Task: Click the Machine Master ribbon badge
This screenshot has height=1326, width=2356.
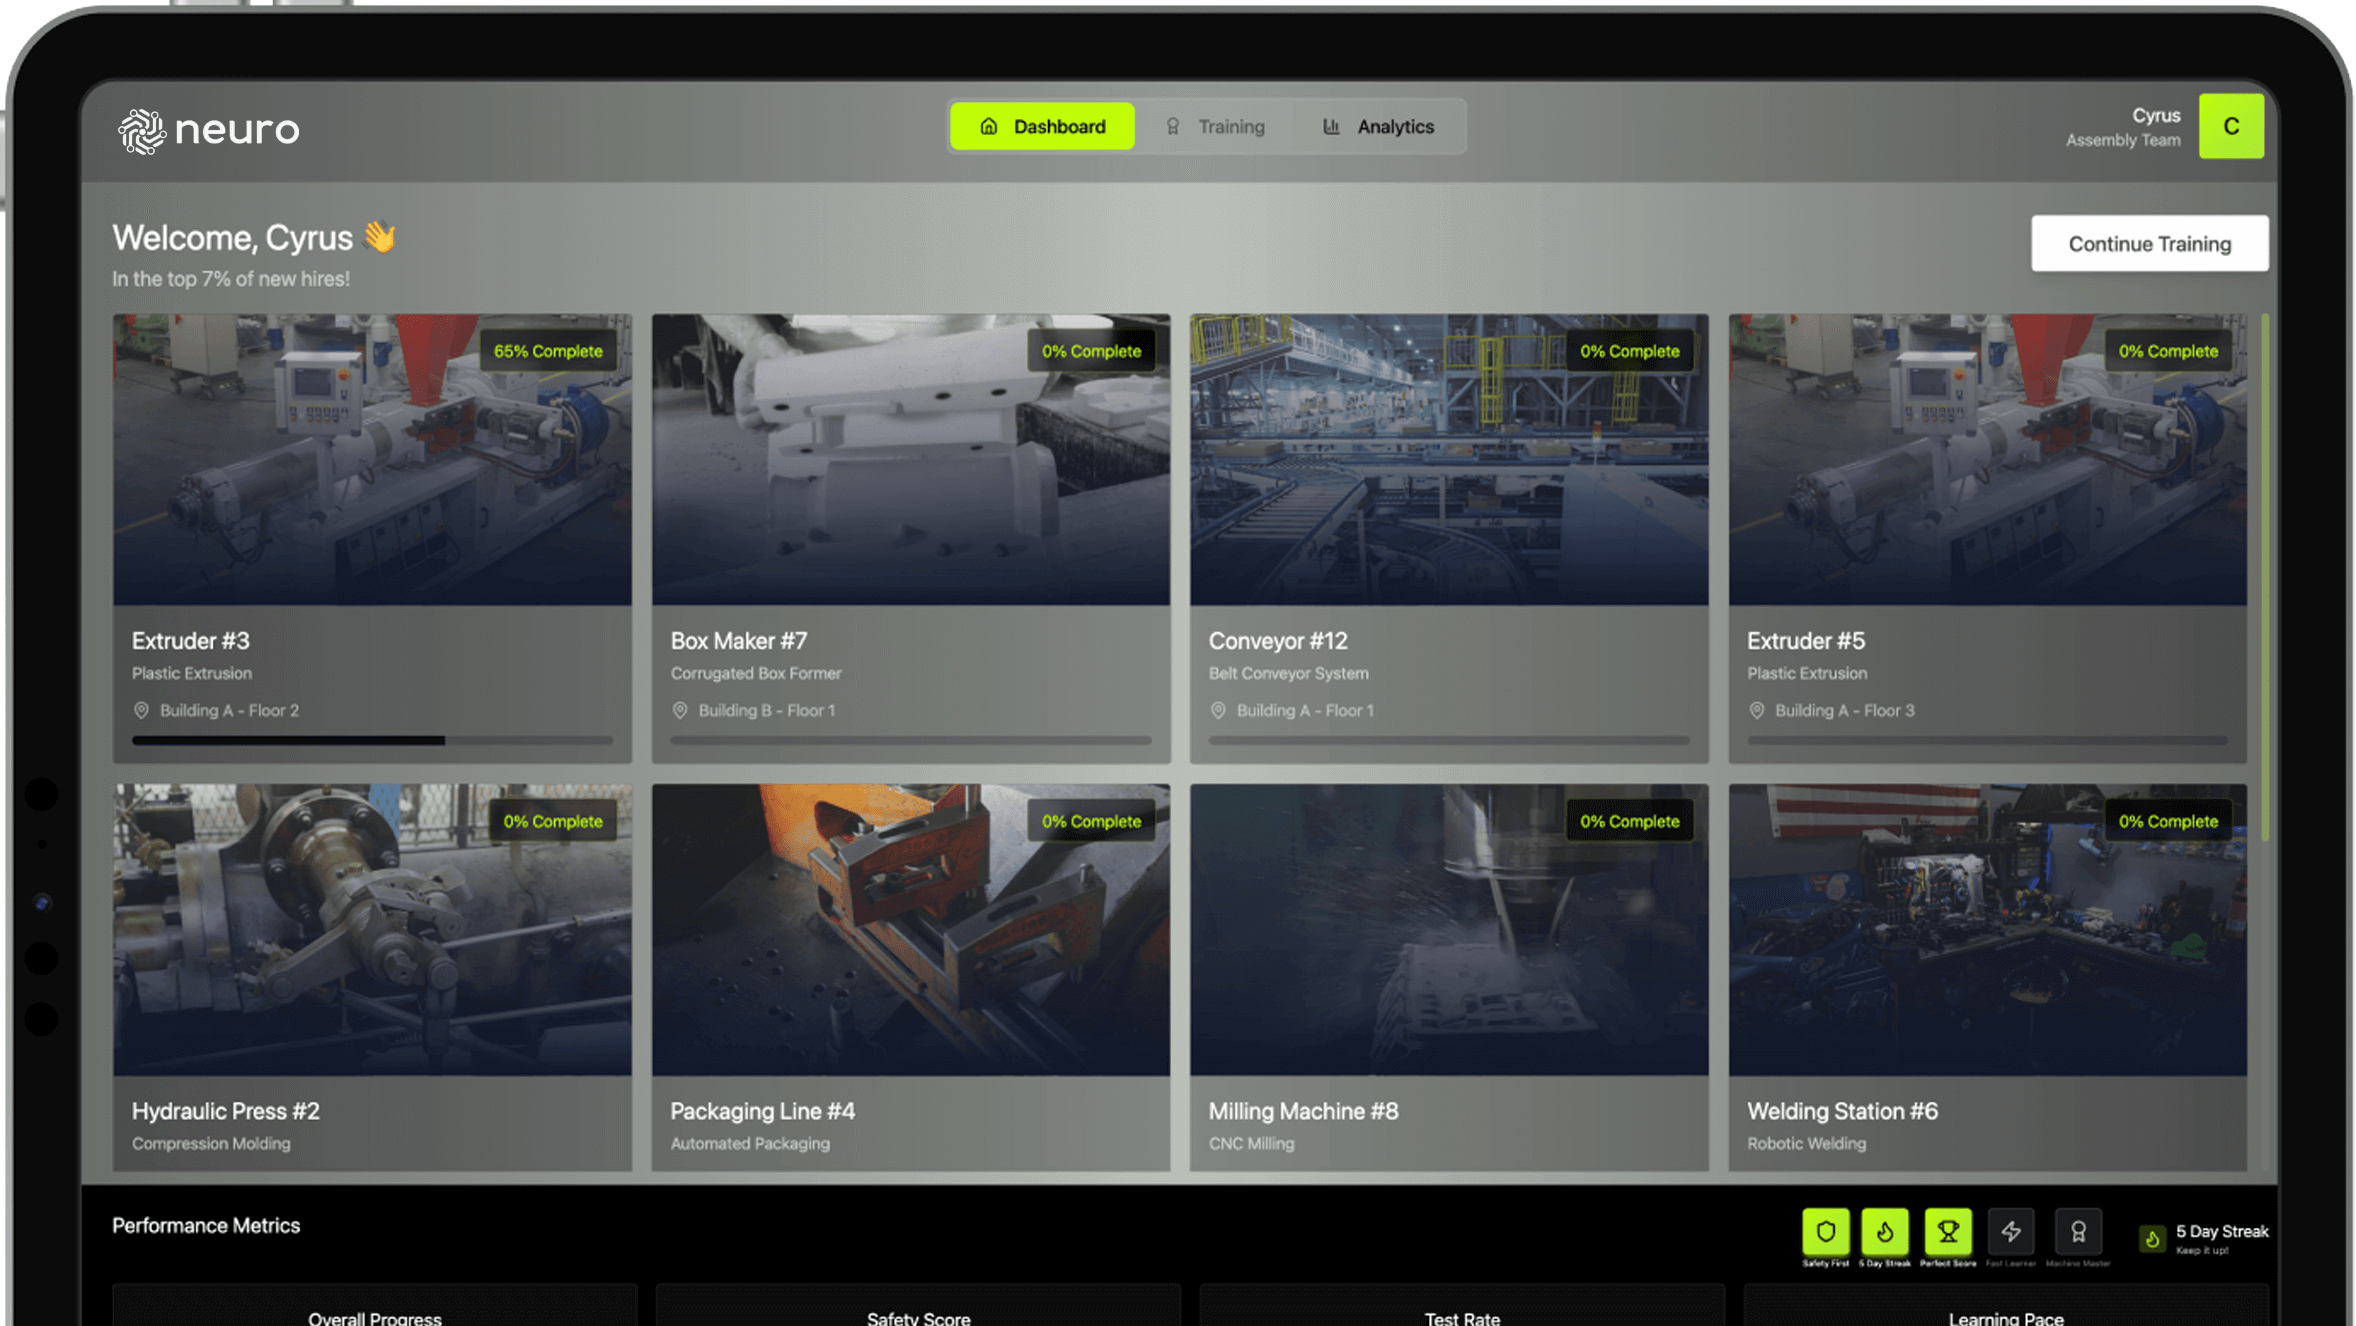Action: tap(2078, 1231)
